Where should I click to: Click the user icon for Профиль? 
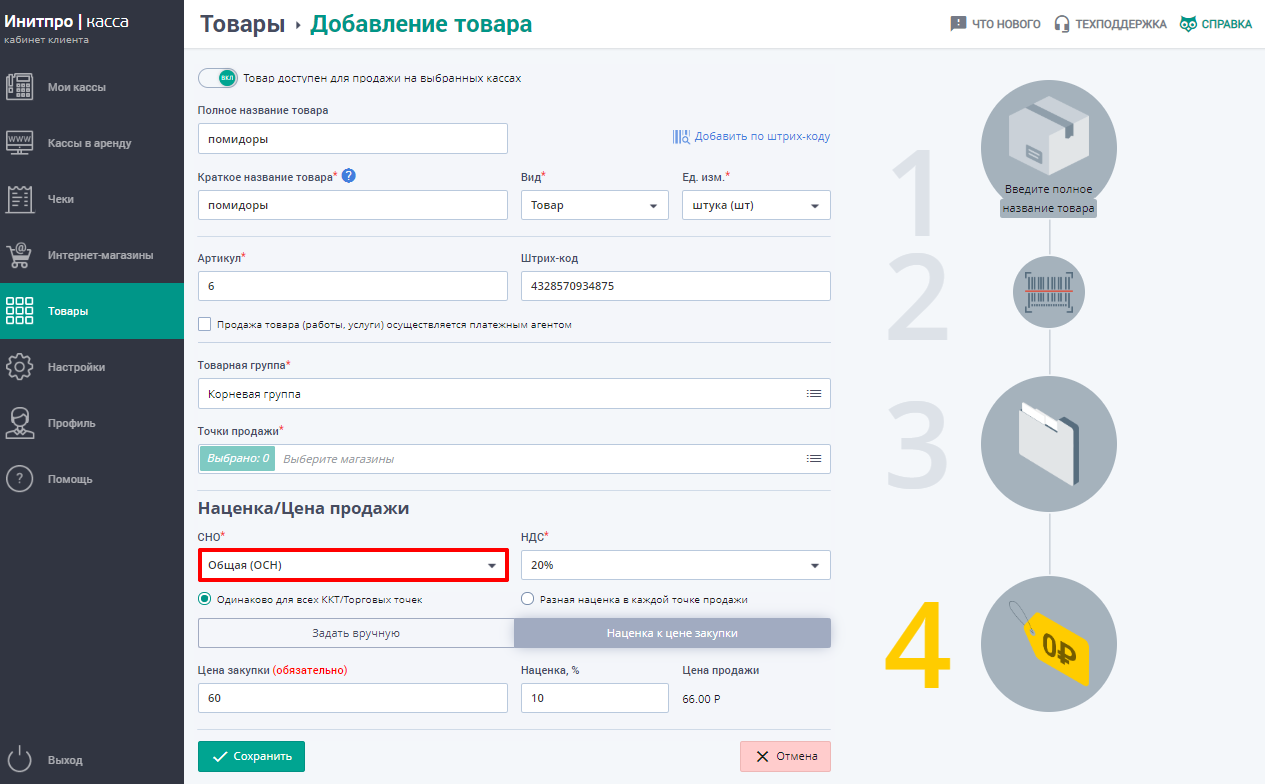[20, 423]
